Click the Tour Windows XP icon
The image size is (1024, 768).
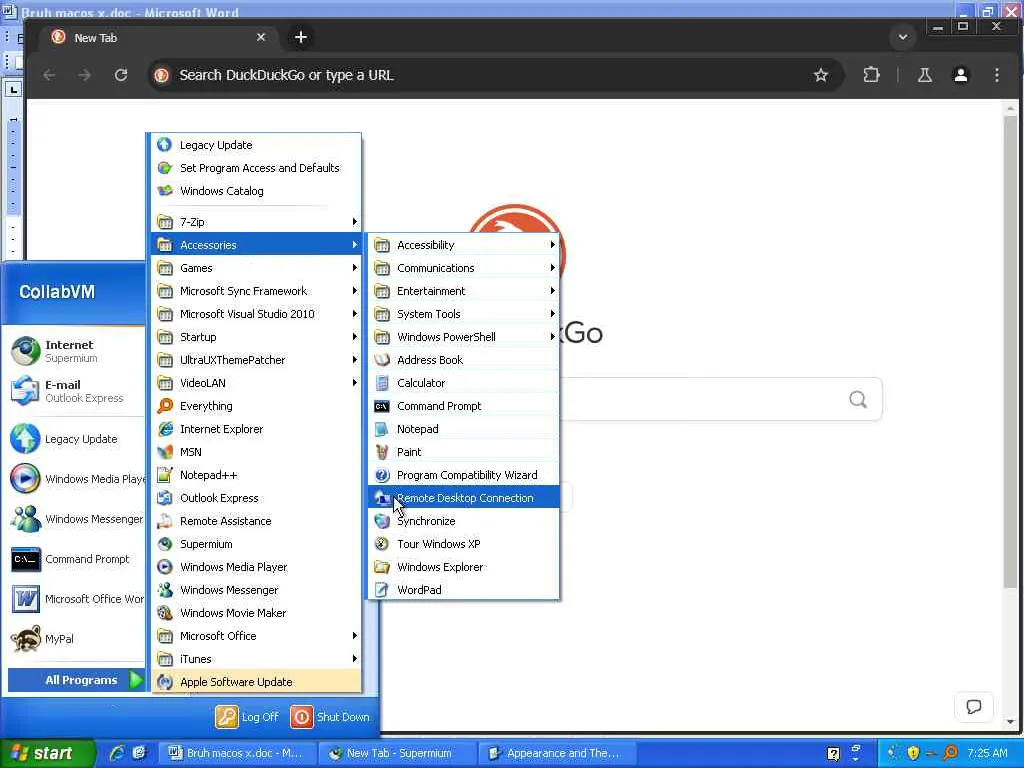[382, 544]
